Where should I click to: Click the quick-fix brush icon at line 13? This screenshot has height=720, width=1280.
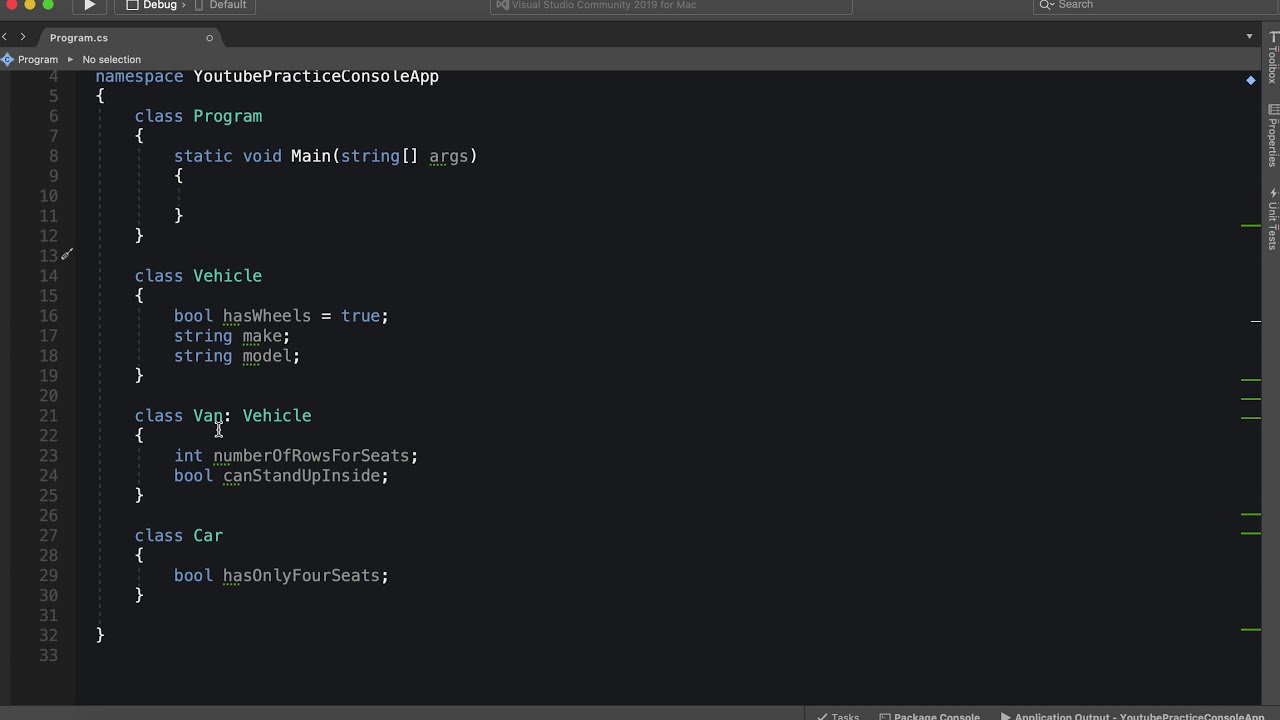pyautogui.click(x=67, y=255)
